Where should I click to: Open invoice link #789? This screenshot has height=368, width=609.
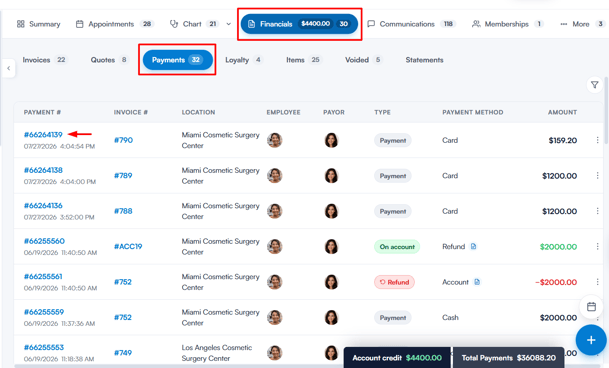click(x=123, y=176)
